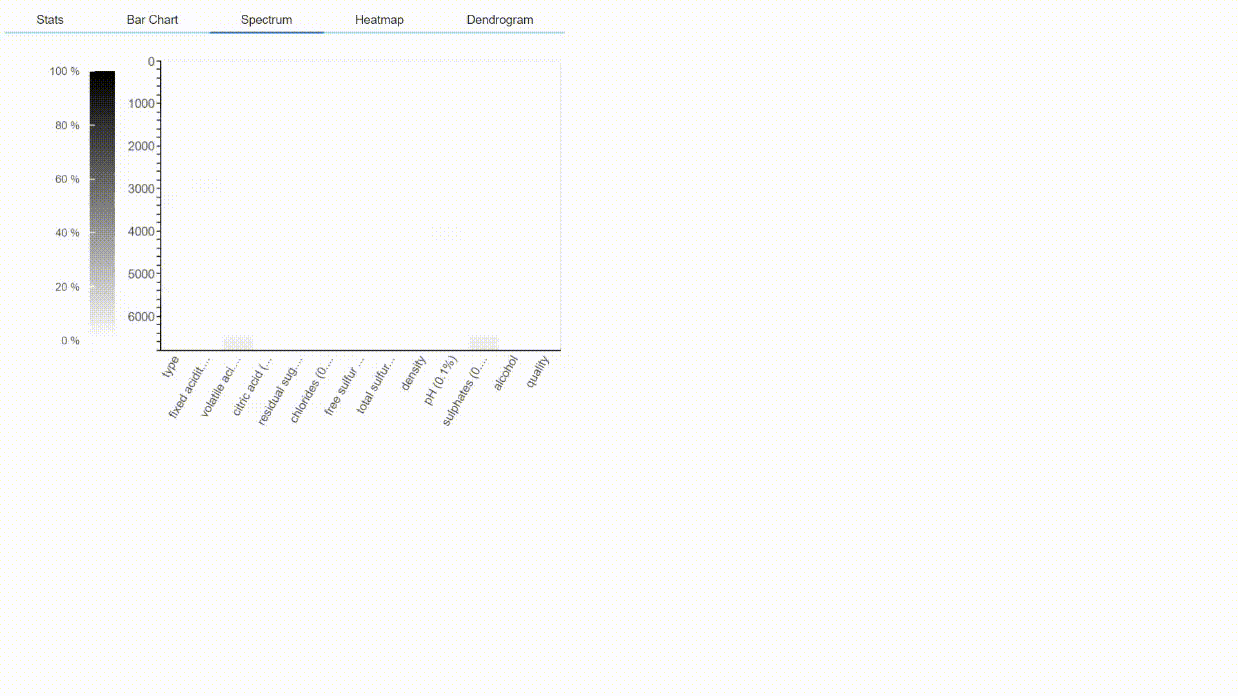Switch to the Stats tab
The height and width of the screenshot is (696, 1238).
tap(50, 20)
